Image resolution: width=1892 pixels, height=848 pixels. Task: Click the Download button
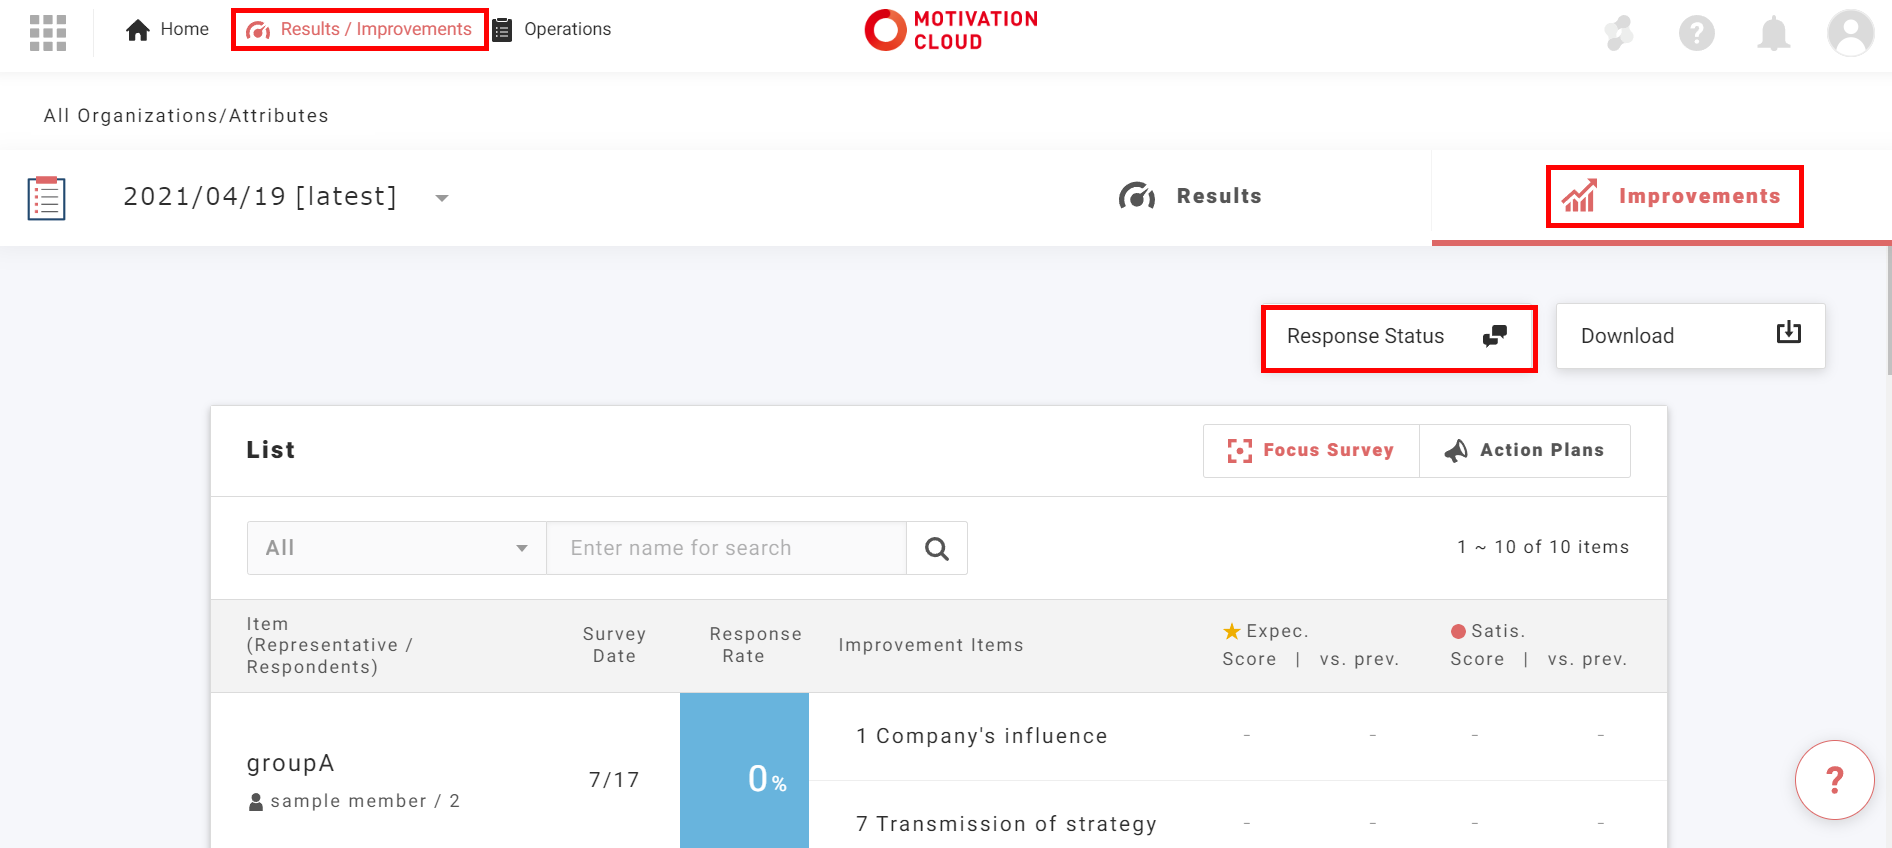coord(1690,337)
